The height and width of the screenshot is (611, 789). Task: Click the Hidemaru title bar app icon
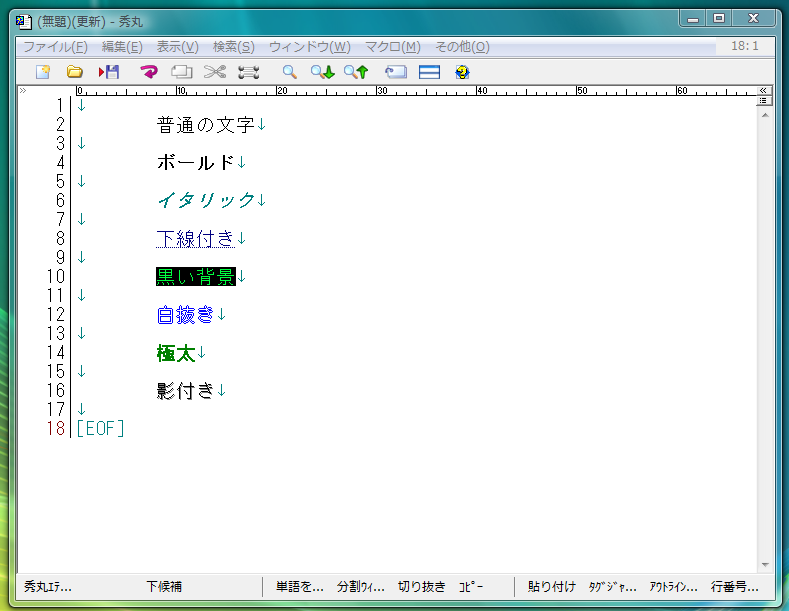click(23, 22)
